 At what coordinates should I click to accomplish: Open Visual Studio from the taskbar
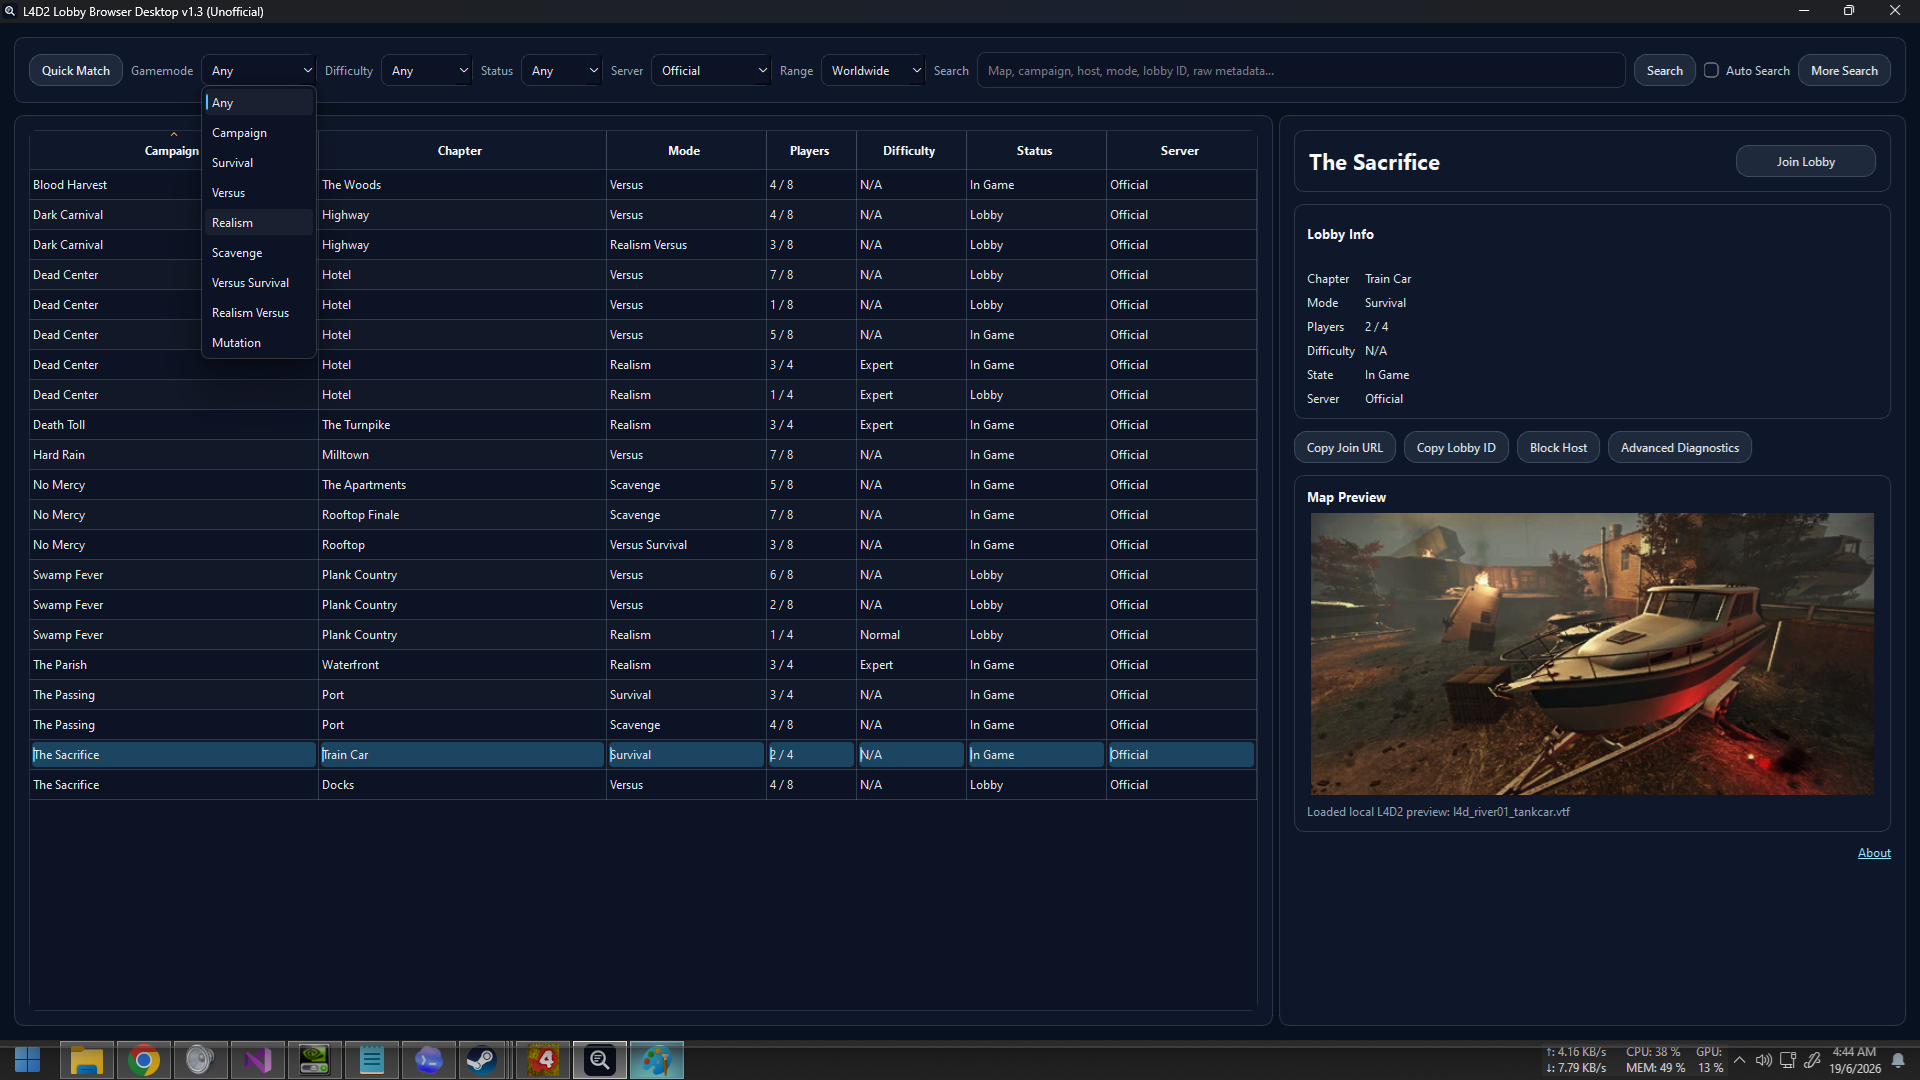257,1060
